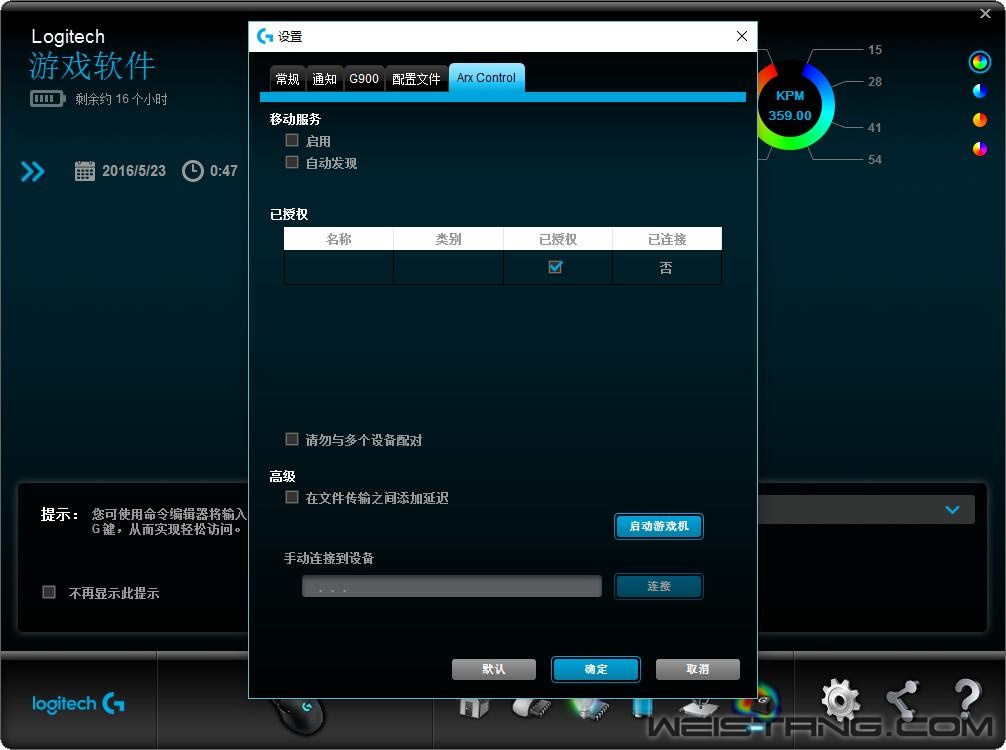
Task: Enable the 启用 mobile service checkbox
Action: pos(292,140)
